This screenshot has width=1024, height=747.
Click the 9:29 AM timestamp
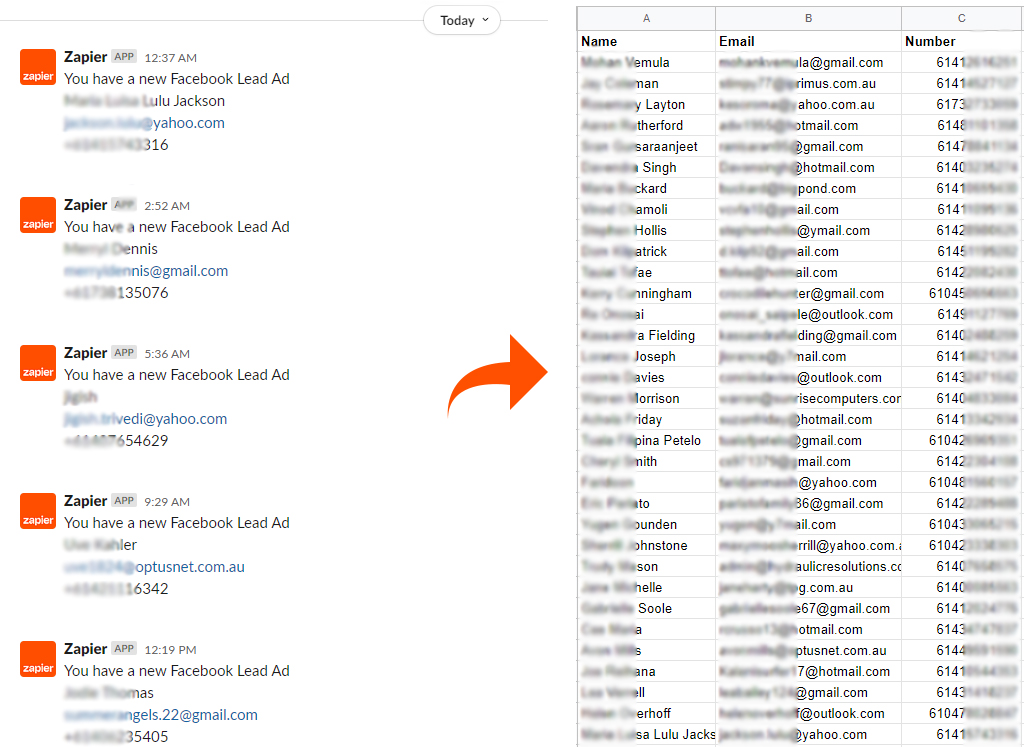[x=167, y=502]
